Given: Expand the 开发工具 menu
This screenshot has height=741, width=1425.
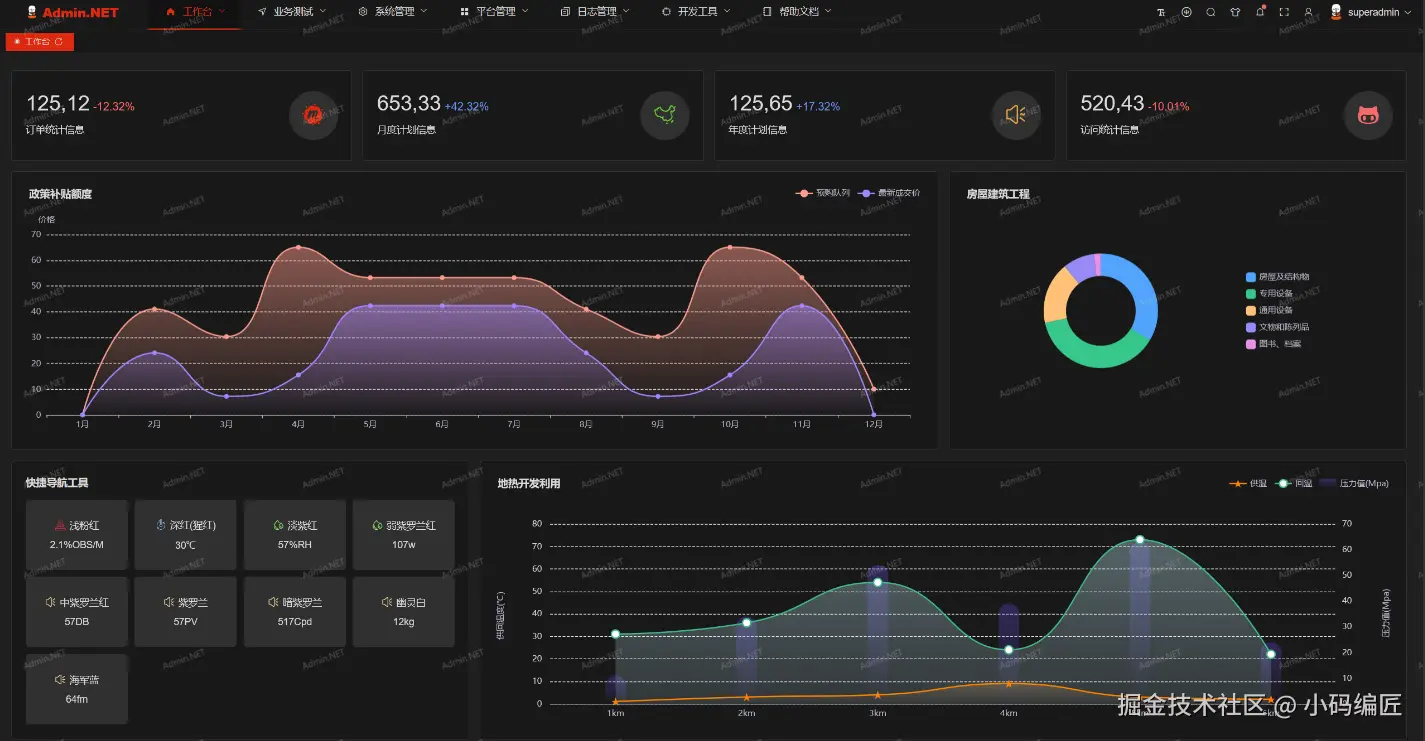Looking at the screenshot, I should (x=697, y=12).
